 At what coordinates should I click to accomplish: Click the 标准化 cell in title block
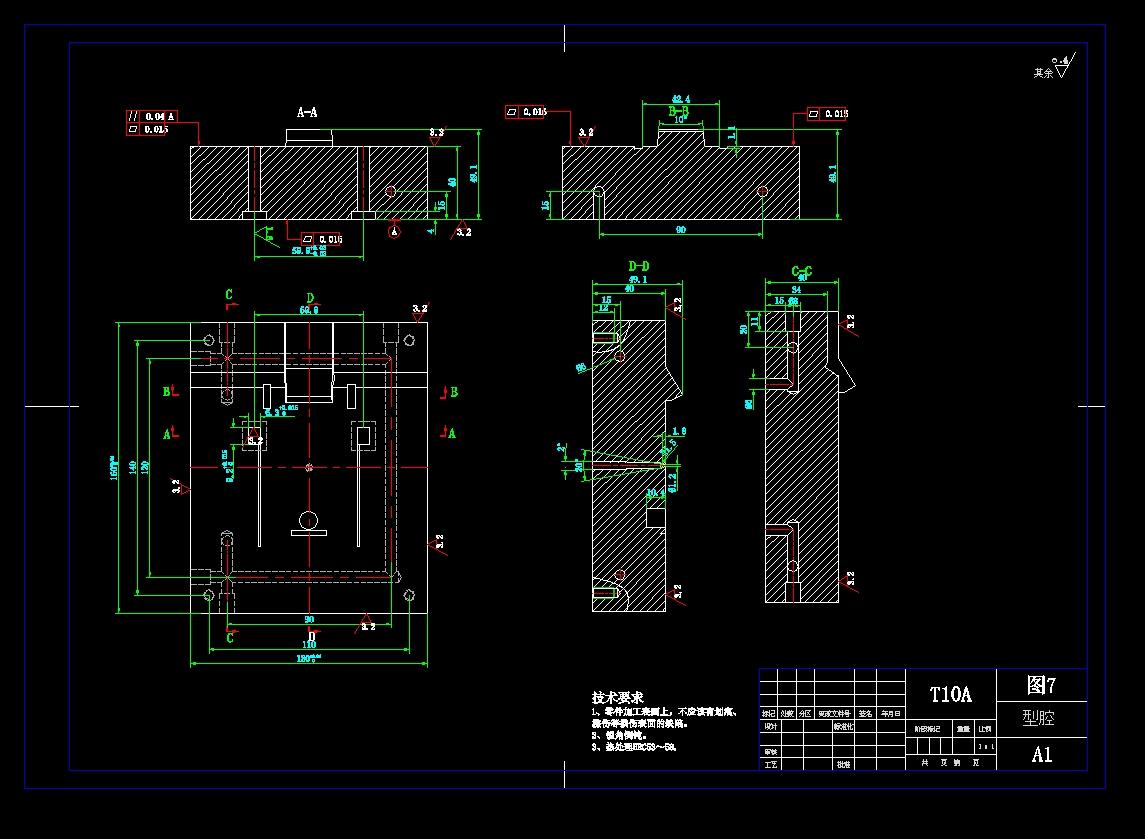click(843, 727)
